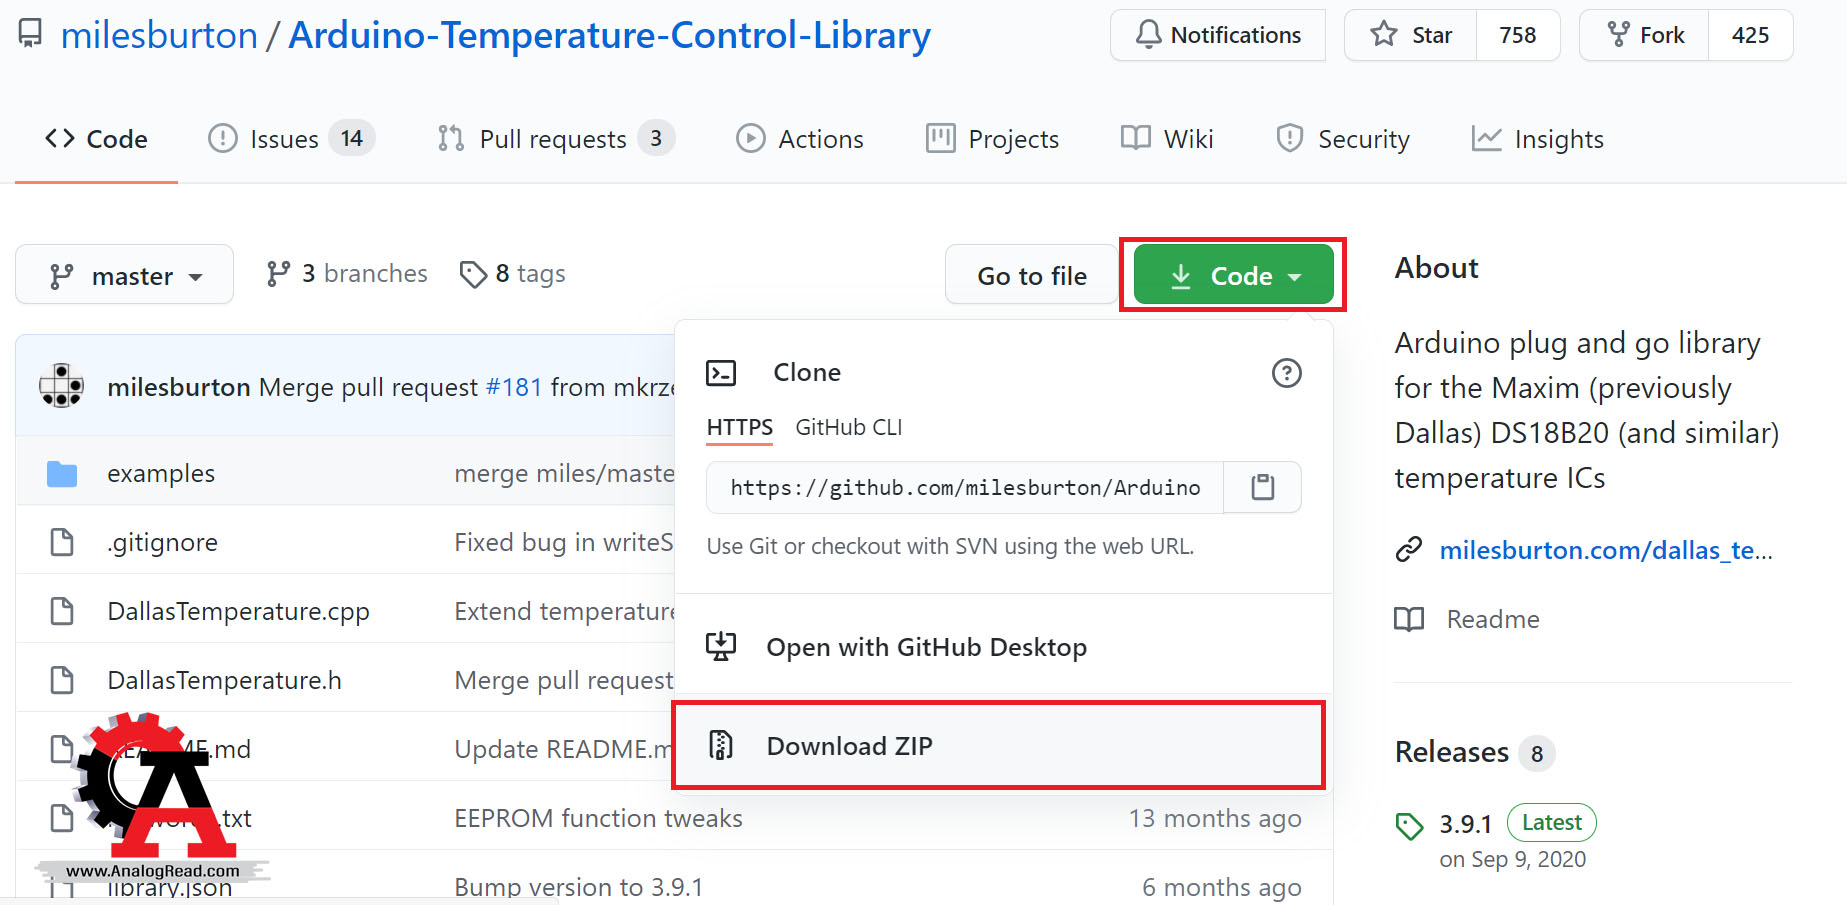View the 3 branches list

point(346,274)
